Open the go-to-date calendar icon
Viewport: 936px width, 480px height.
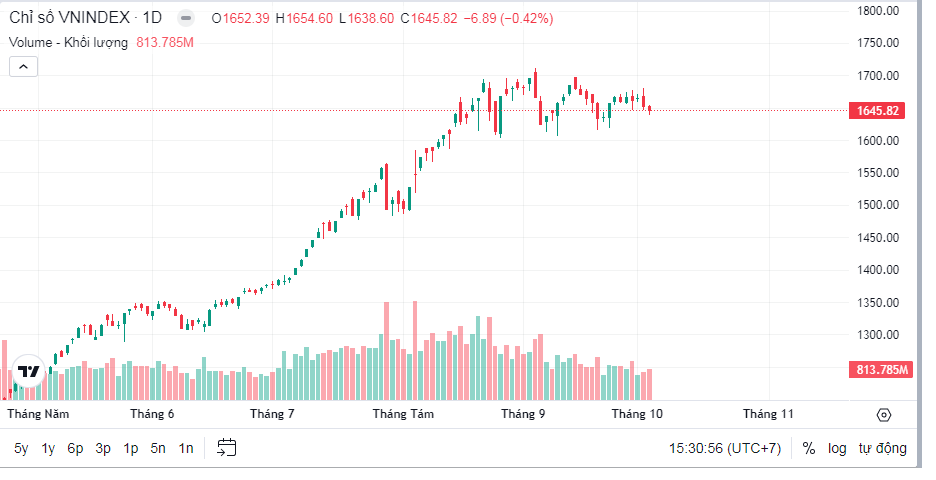[226, 448]
